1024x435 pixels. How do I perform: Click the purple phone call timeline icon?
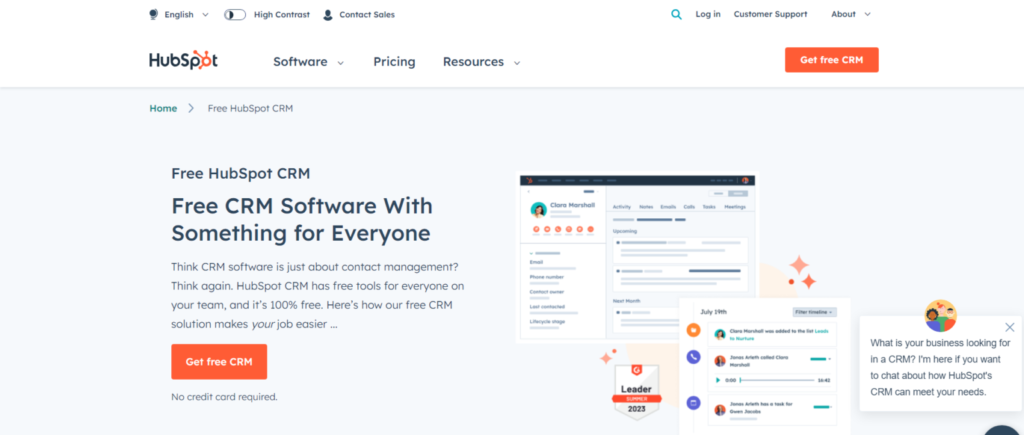coord(694,357)
